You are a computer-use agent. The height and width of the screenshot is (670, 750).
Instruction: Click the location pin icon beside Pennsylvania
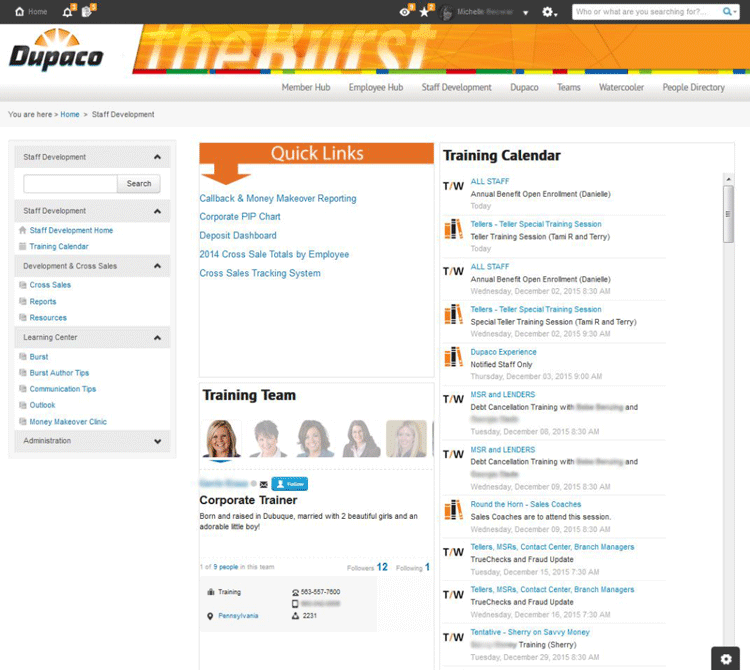[210, 616]
